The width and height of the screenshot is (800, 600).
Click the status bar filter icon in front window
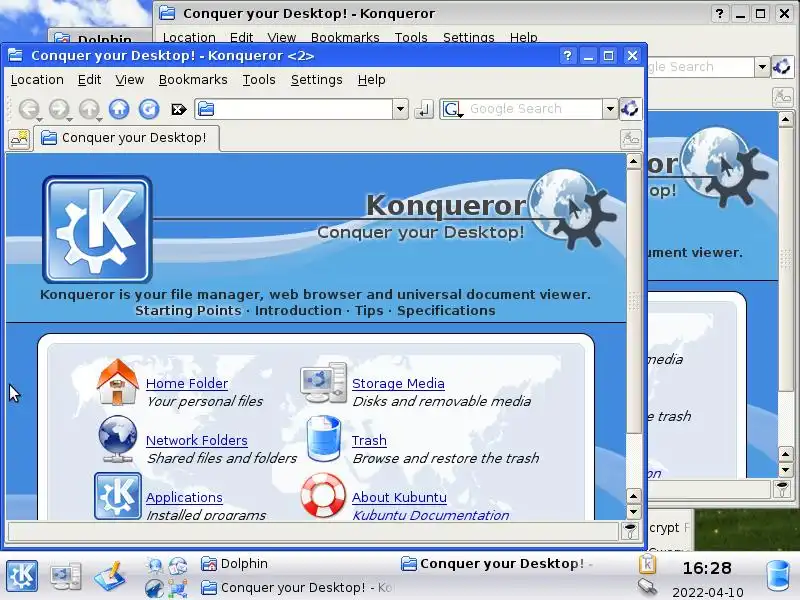tap(630, 531)
